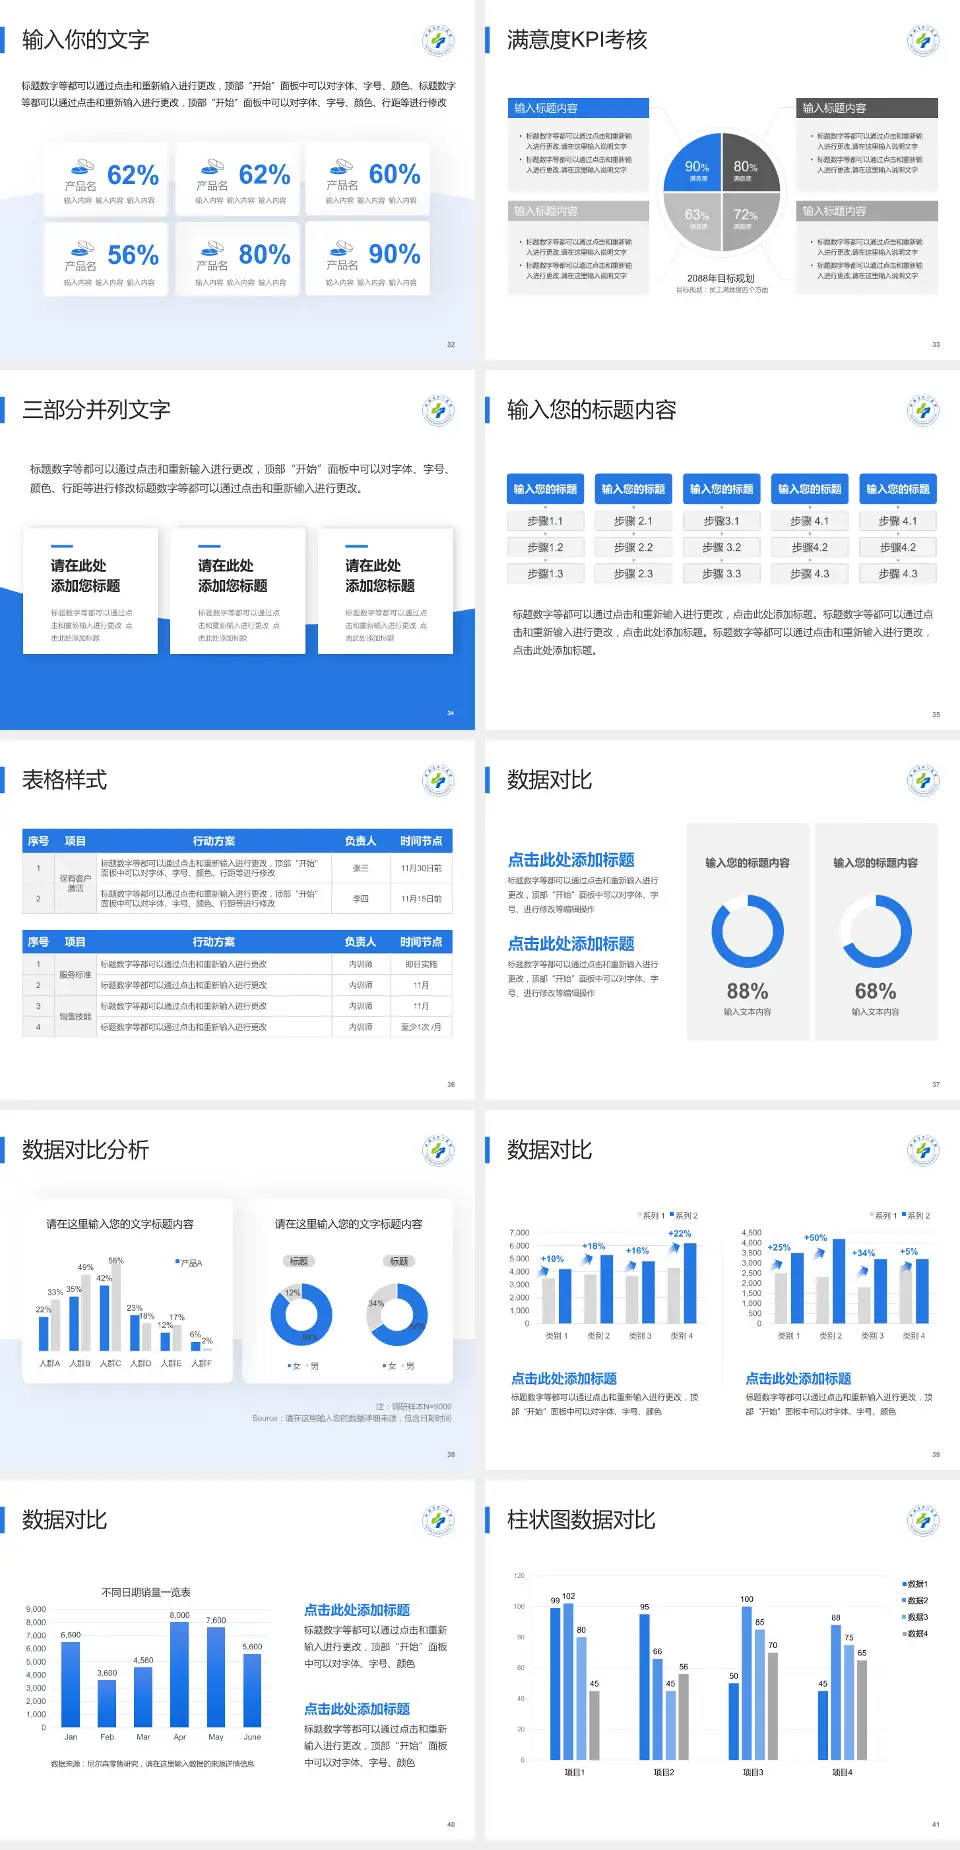
Task: Click the 数据1 legend color swatch
Action: click(904, 1584)
